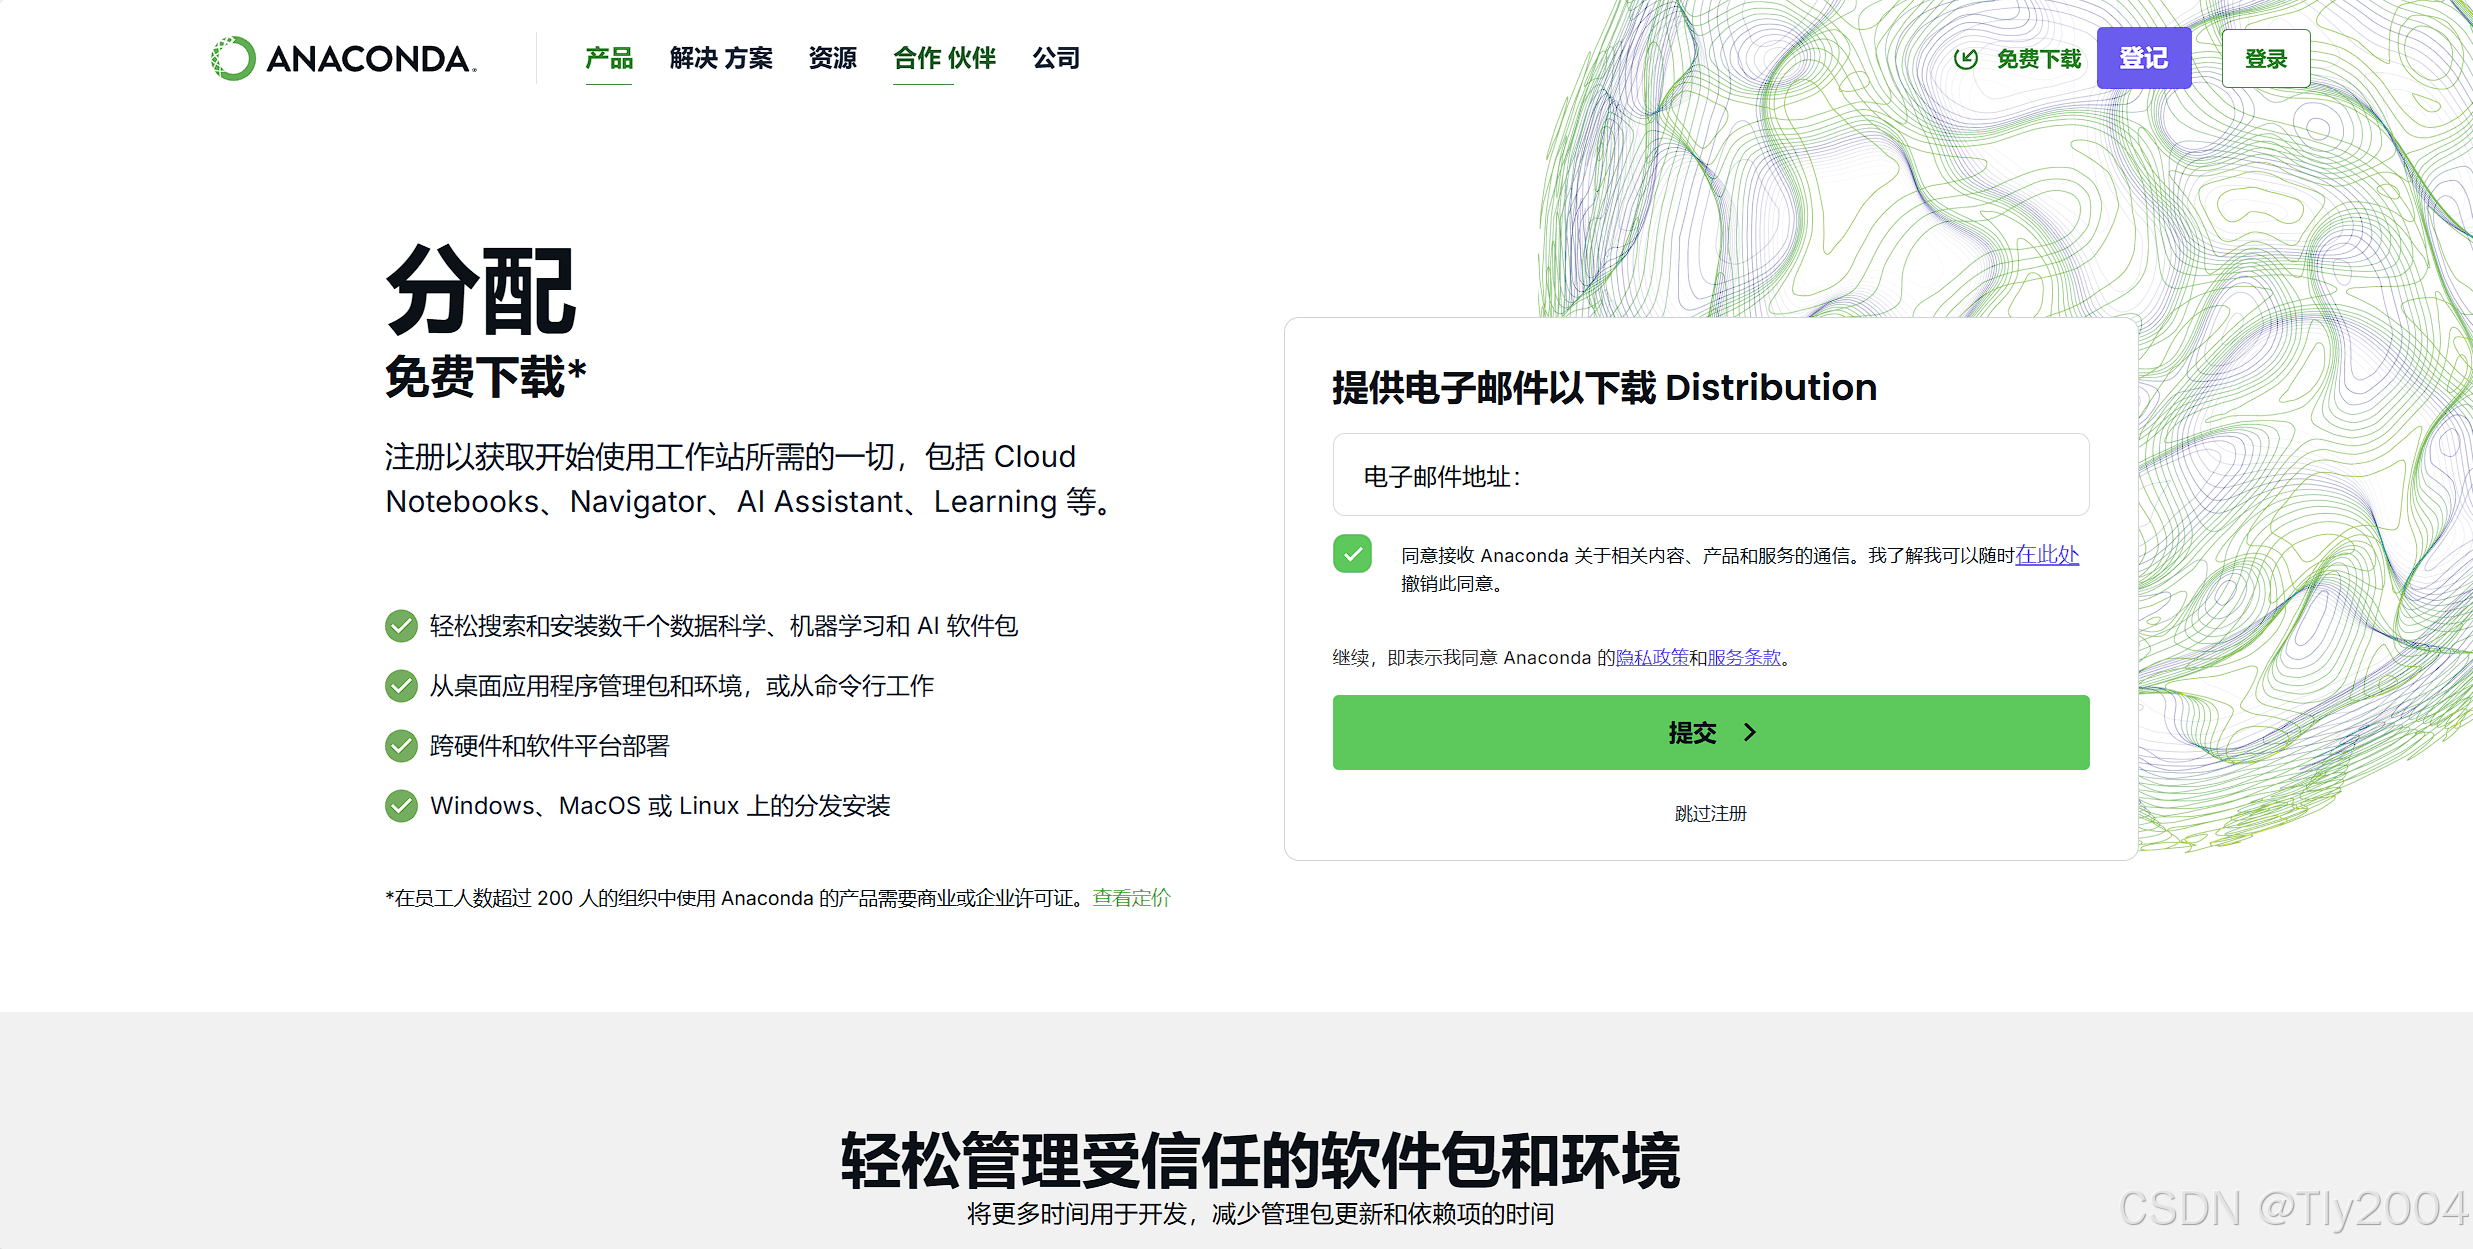Click the 跳过注册 skip registration link
The width and height of the screenshot is (2473, 1249).
point(1710,814)
